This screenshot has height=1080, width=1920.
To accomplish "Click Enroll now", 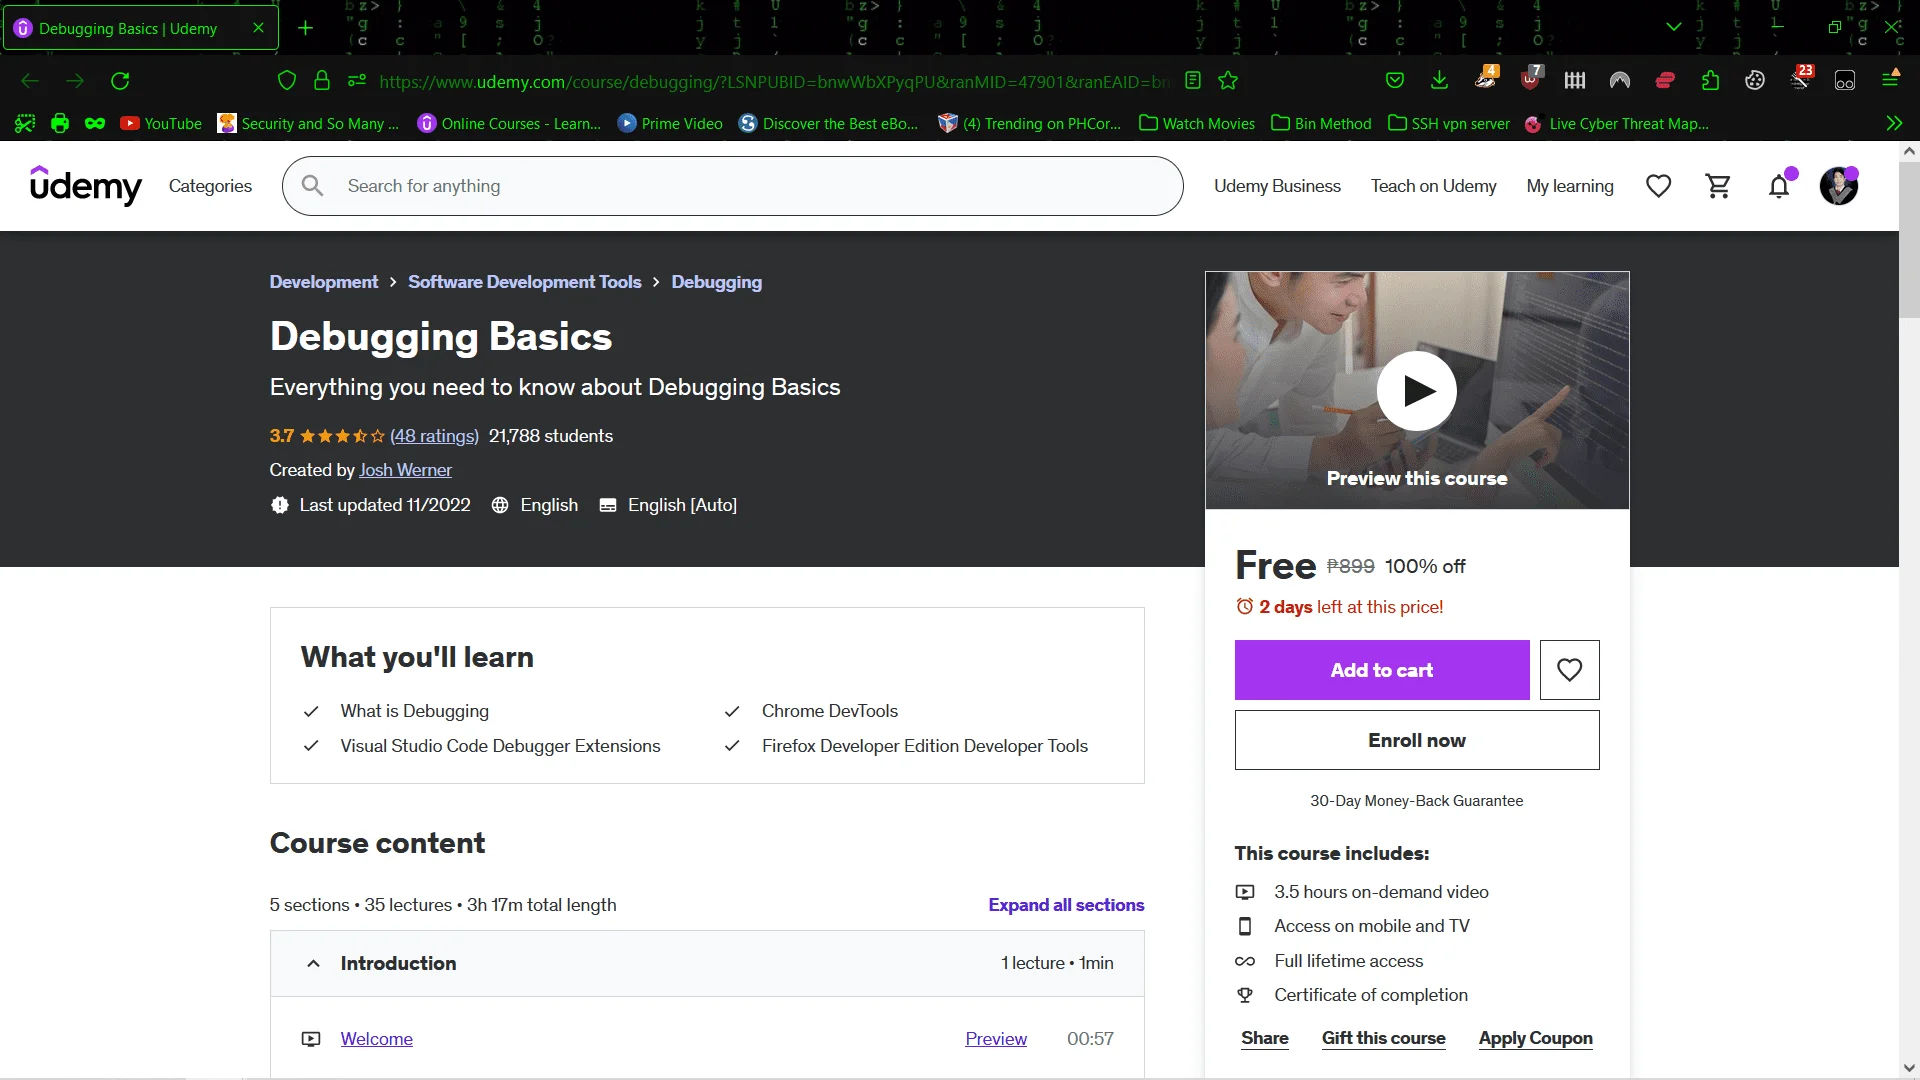I will [1417, 740].
